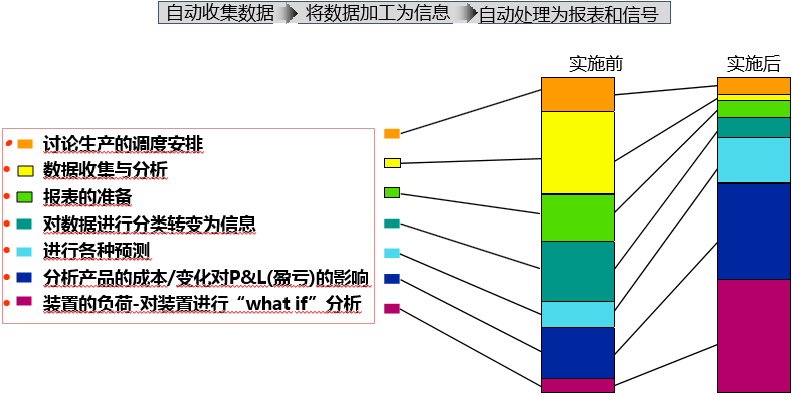Click green segment of 实施前 bar
The width and height of the screenshot is (792, 397).
point(578,218)
